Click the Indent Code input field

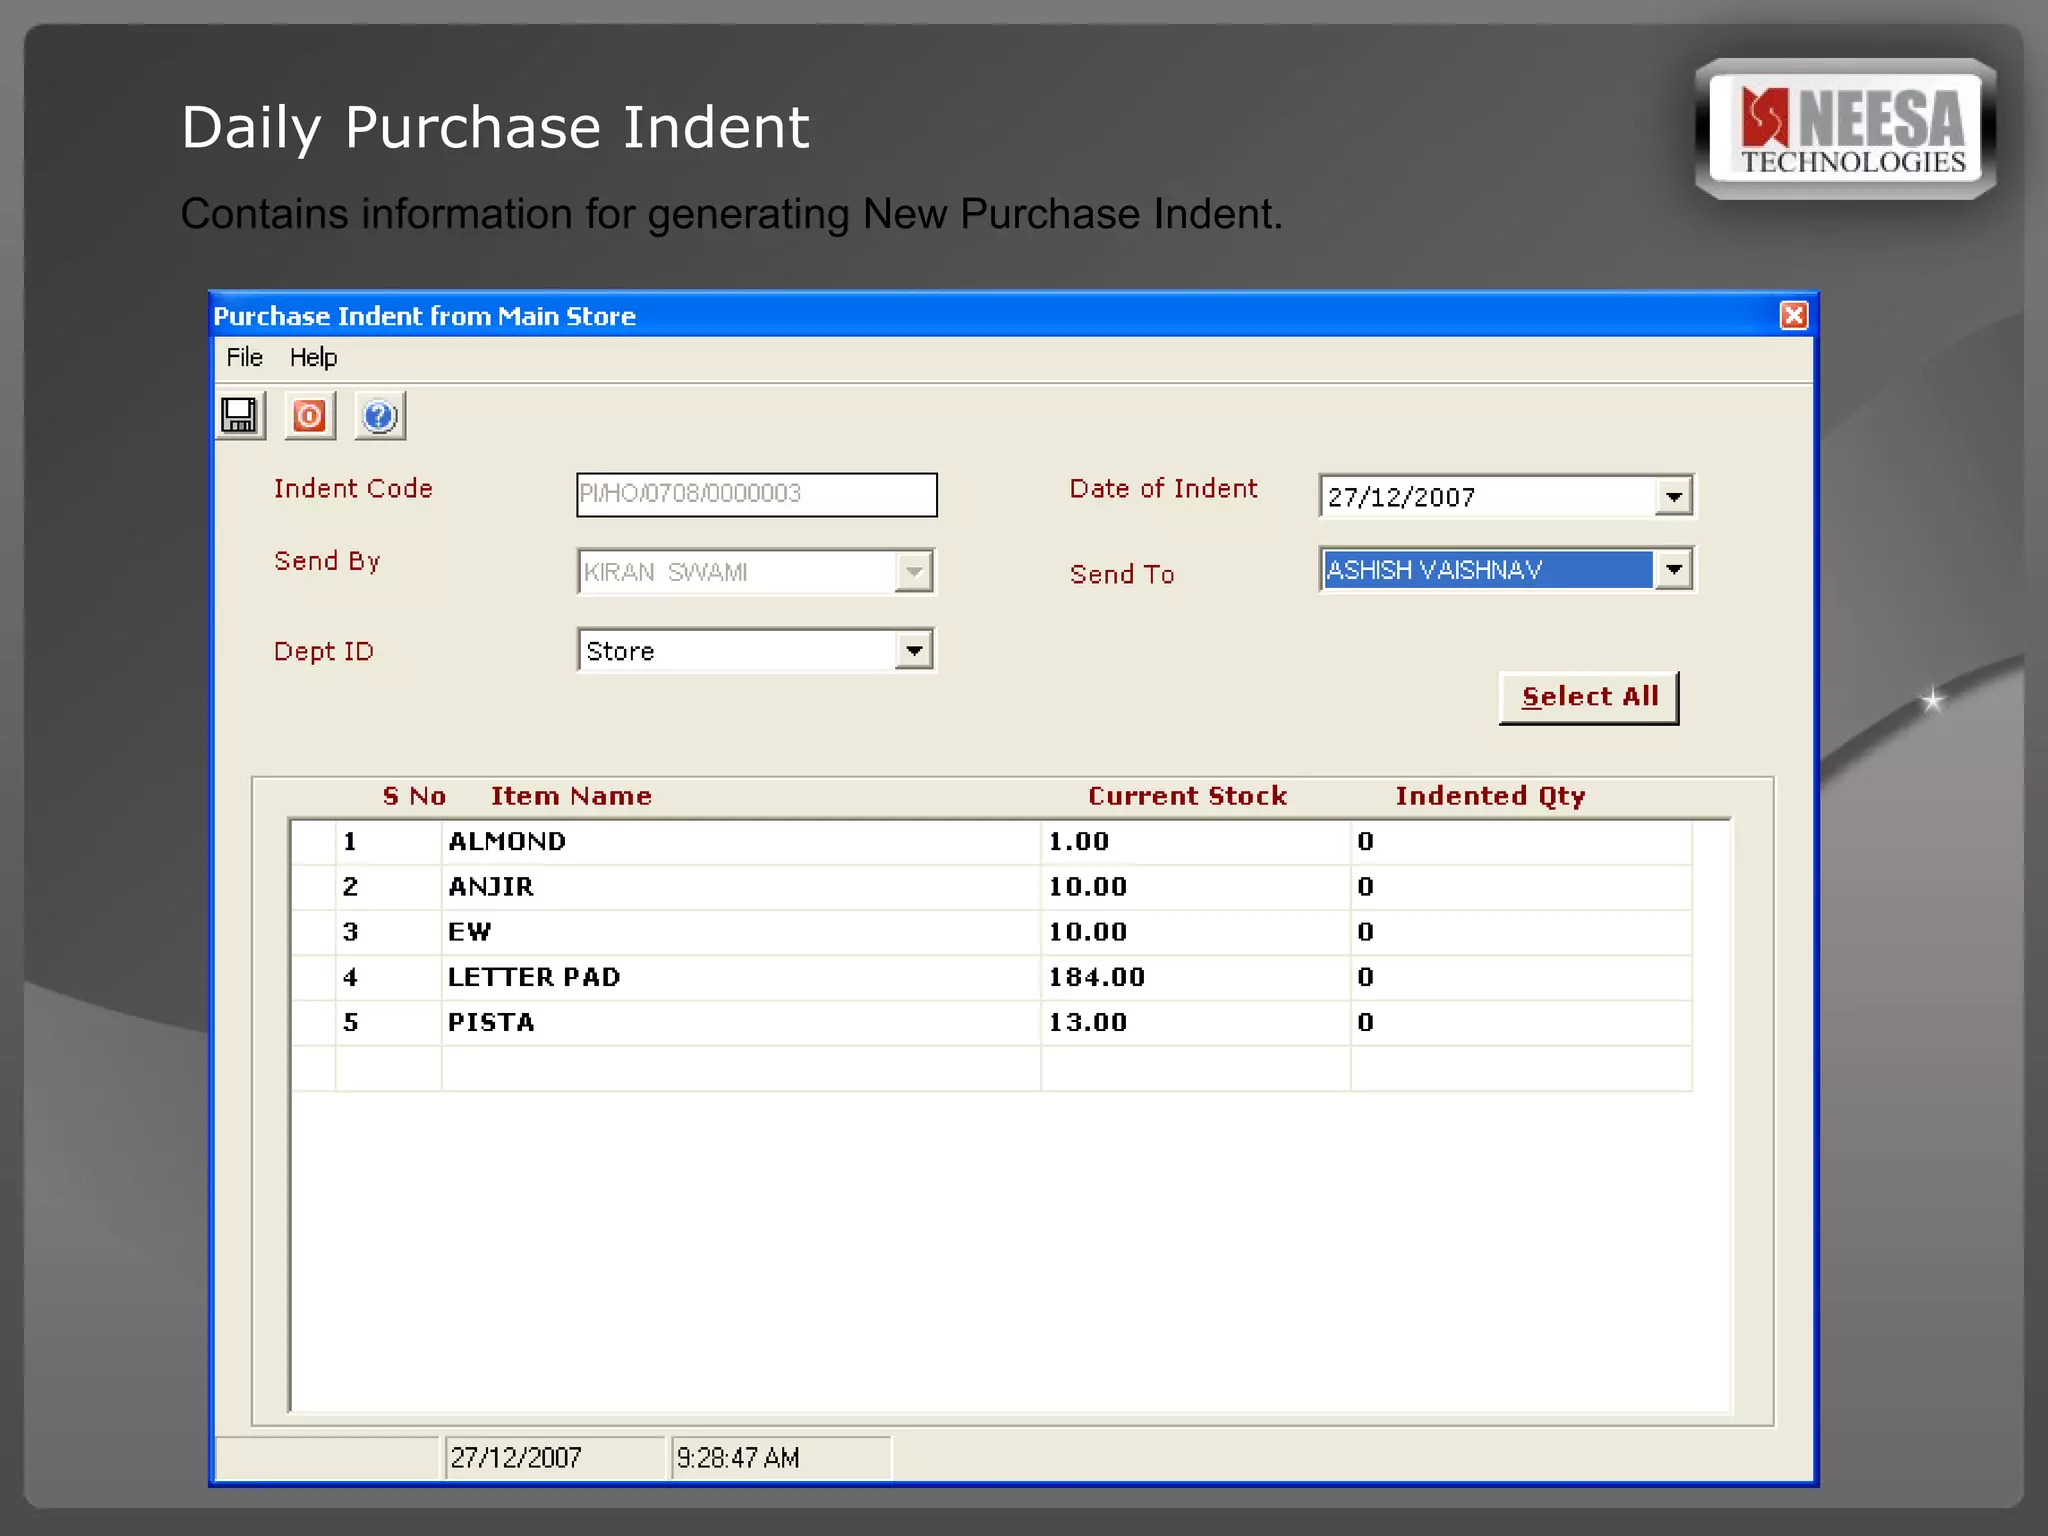[757, 494]
